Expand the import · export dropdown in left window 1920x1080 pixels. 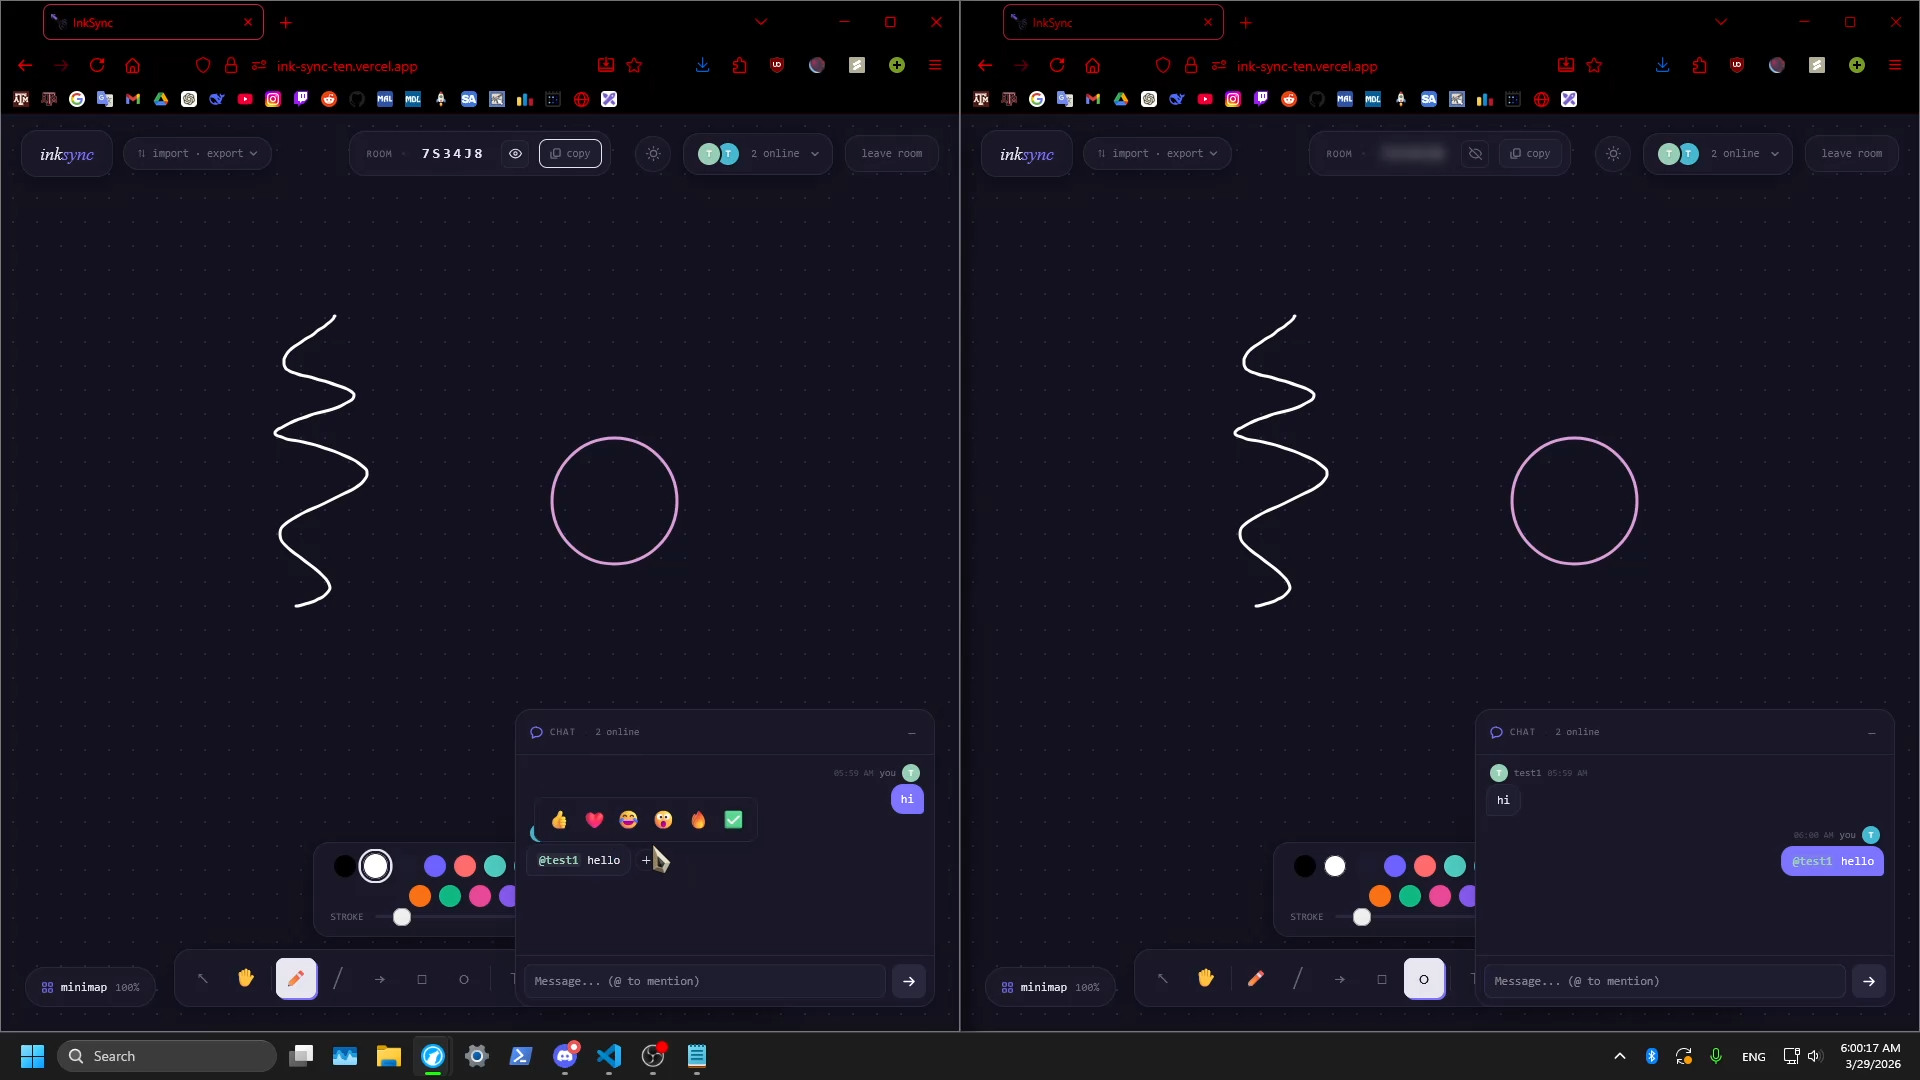click(x=197, y=154)
